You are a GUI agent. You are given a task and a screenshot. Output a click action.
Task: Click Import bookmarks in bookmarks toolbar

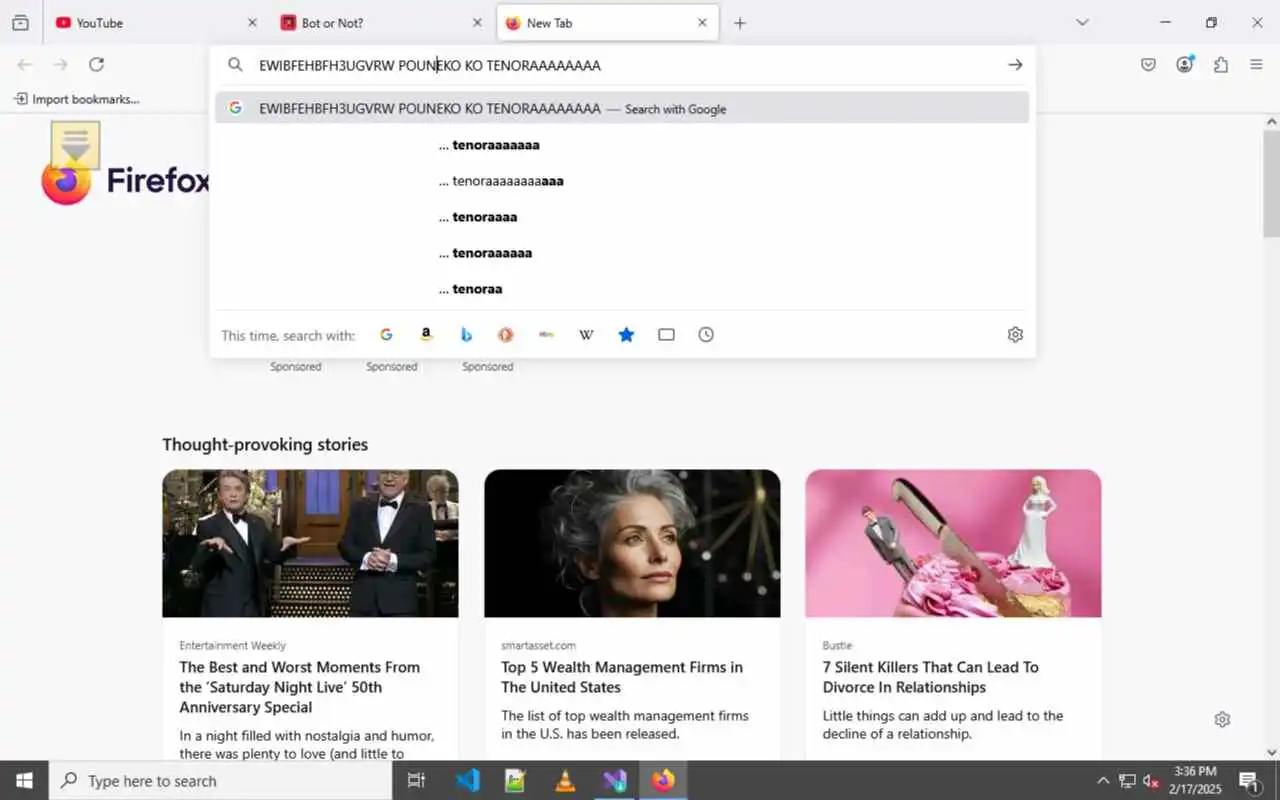[x=76, y=99]
